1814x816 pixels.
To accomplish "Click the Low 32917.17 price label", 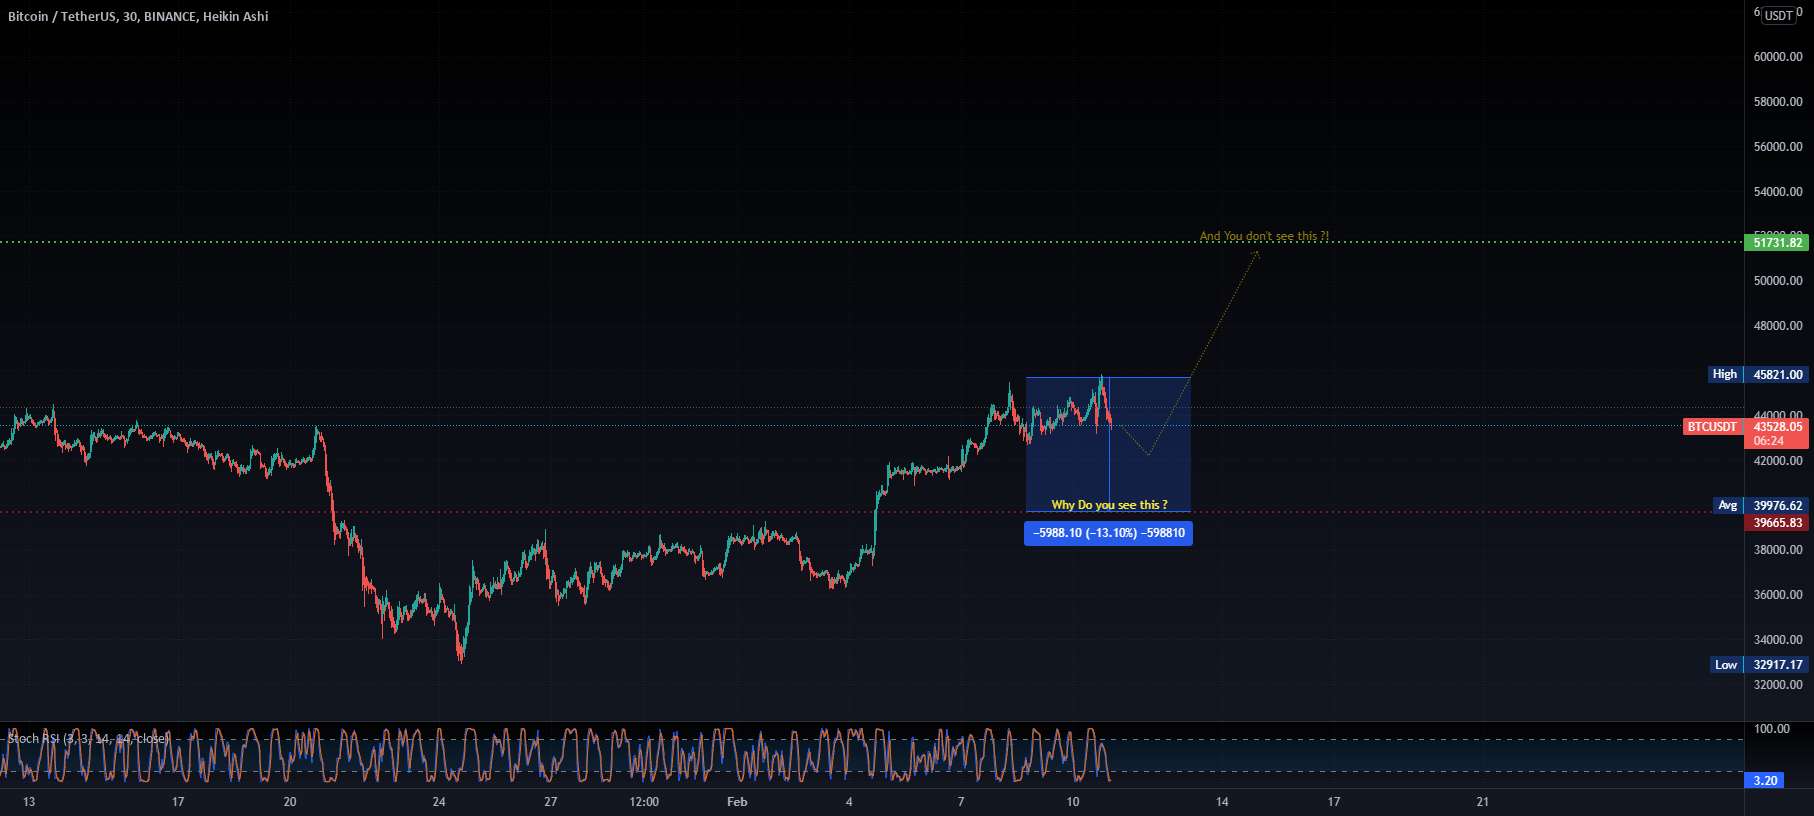I will pyautogui.click(x=1758, y=664).
